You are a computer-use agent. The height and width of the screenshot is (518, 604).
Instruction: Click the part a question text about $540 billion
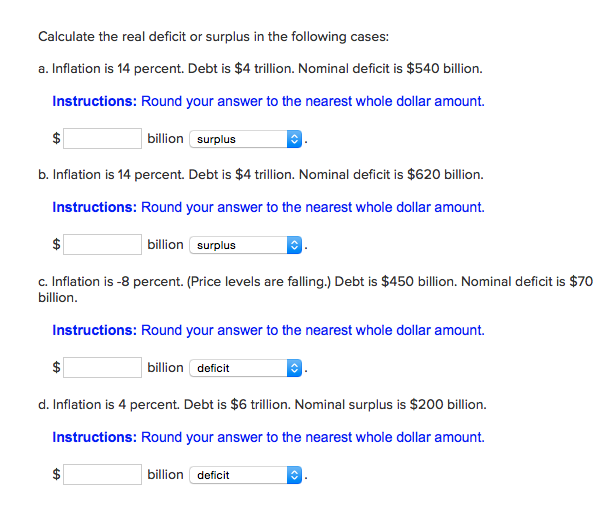click(x=260, y=69)
